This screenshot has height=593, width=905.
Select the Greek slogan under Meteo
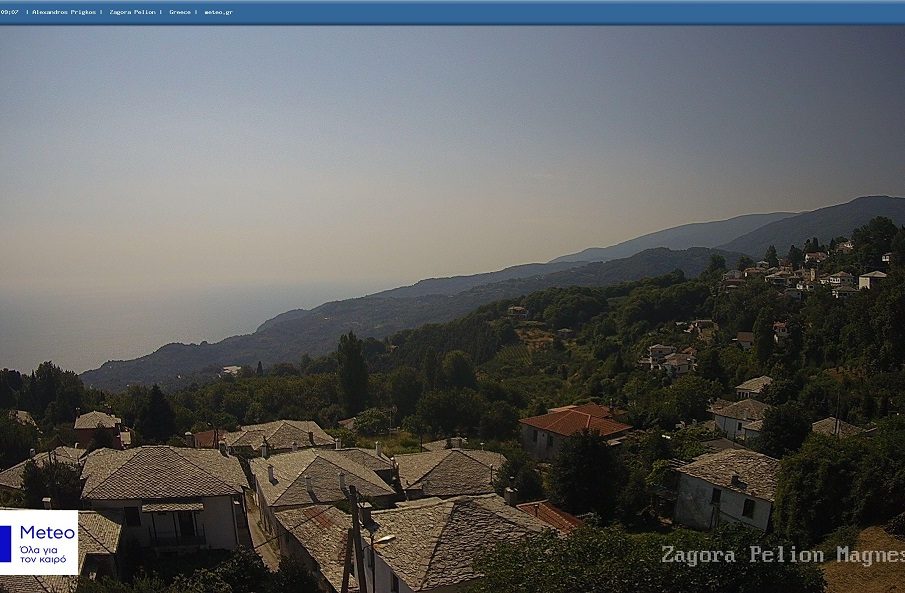pos(43,554)
